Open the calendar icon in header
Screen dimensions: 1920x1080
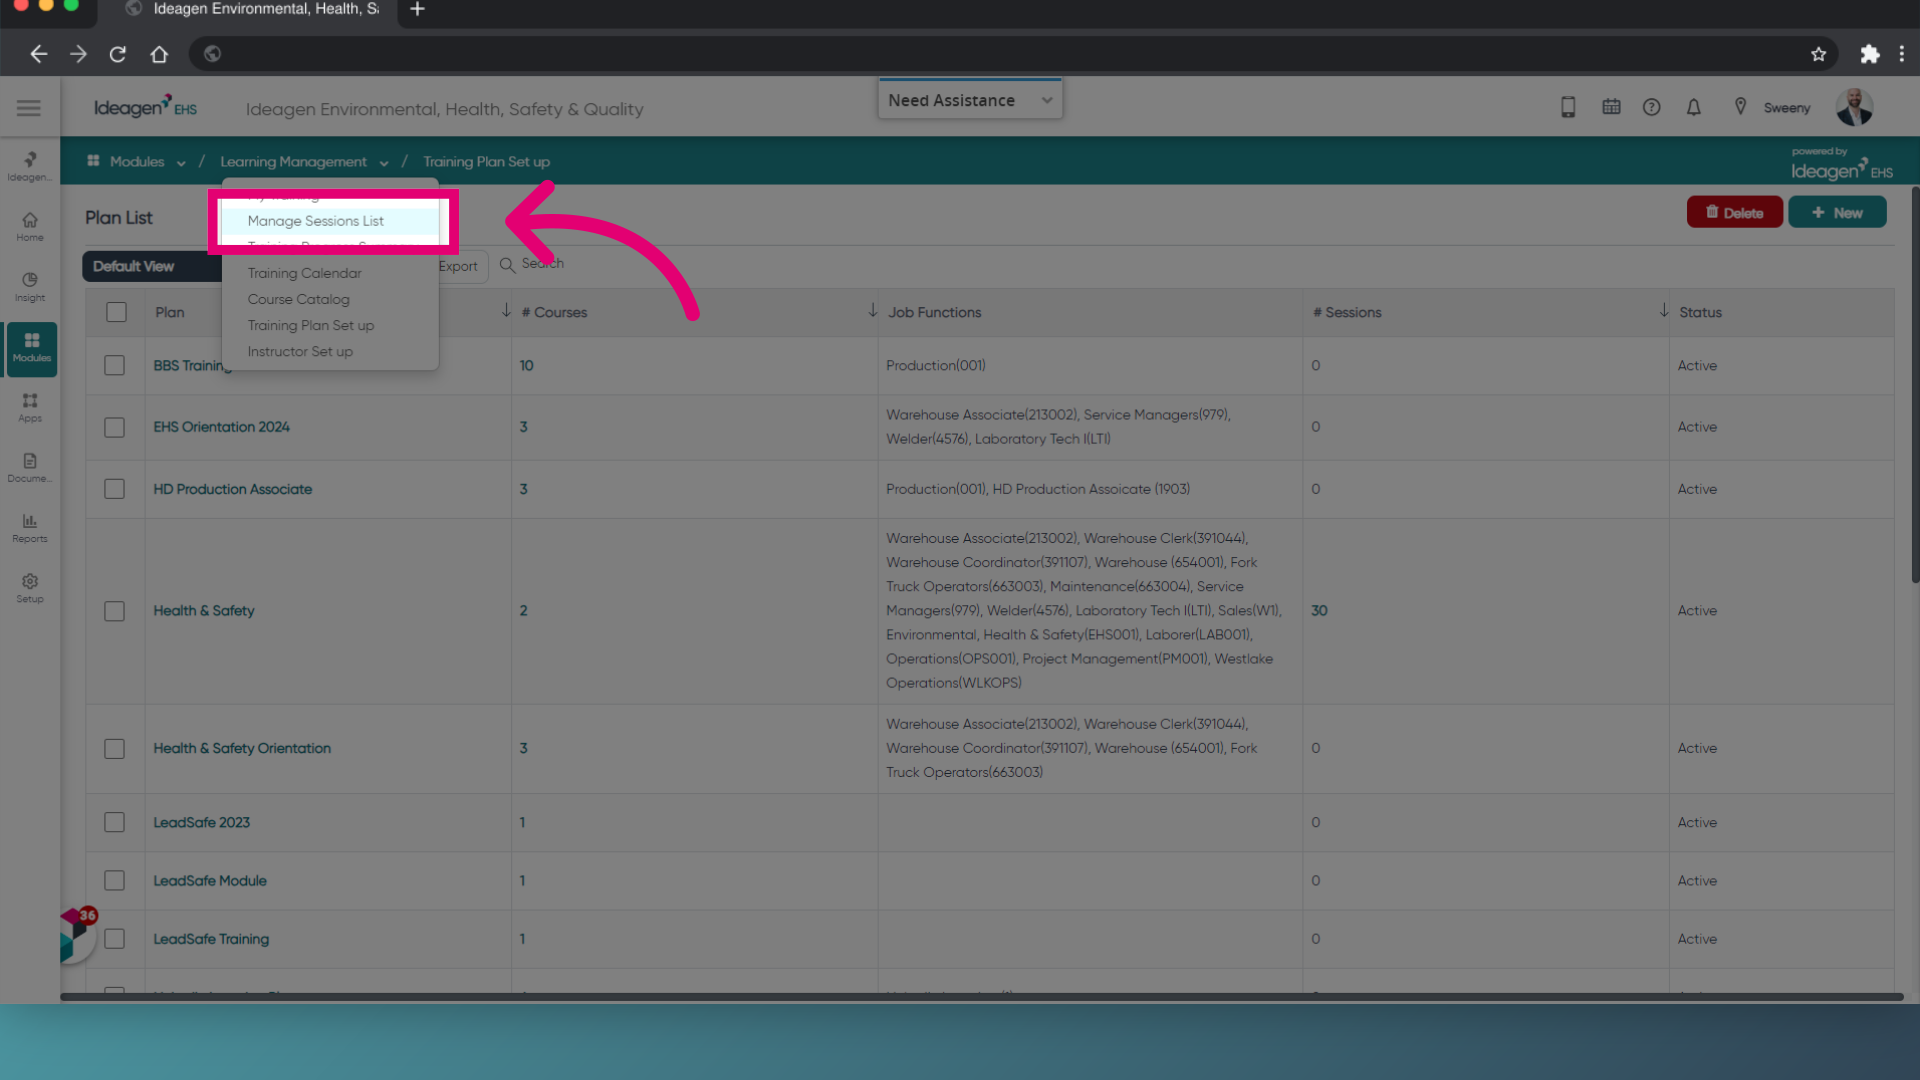coord(1611,107)
